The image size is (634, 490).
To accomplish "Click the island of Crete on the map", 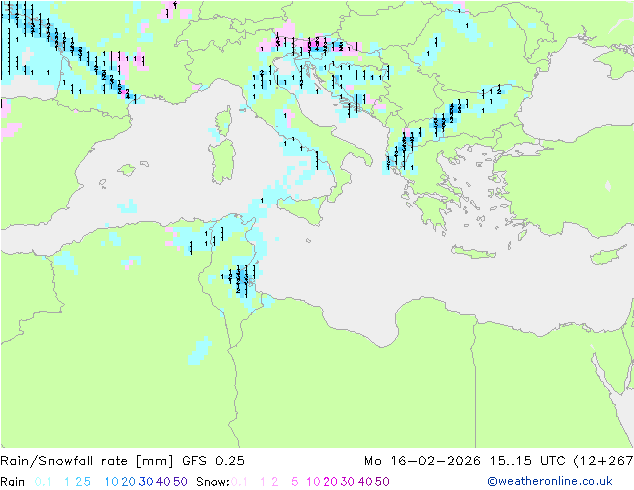I will [473, 252].
